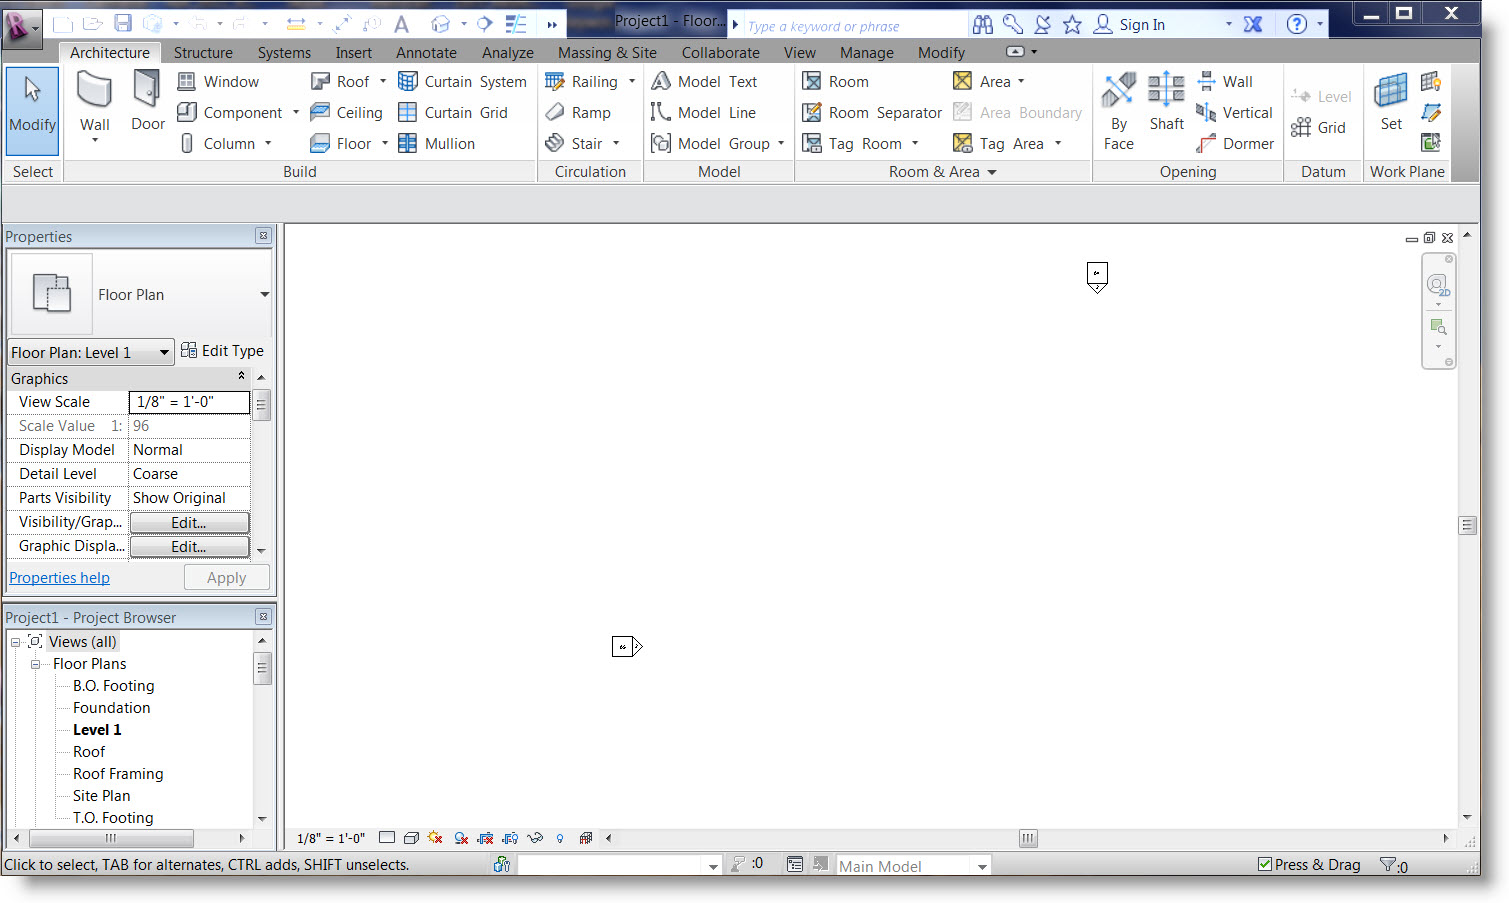Click the Set work plane tool
The image size is (1509, 903).
tap(1391, 102)
